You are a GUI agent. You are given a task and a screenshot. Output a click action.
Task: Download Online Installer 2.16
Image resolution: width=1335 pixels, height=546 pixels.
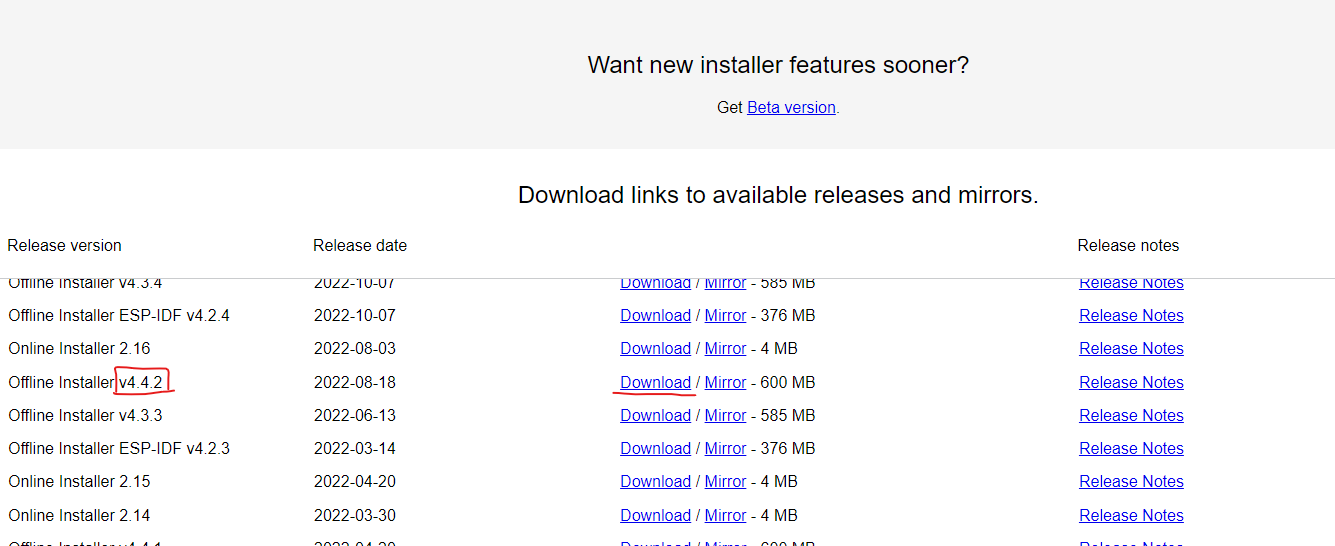point(655,348)
